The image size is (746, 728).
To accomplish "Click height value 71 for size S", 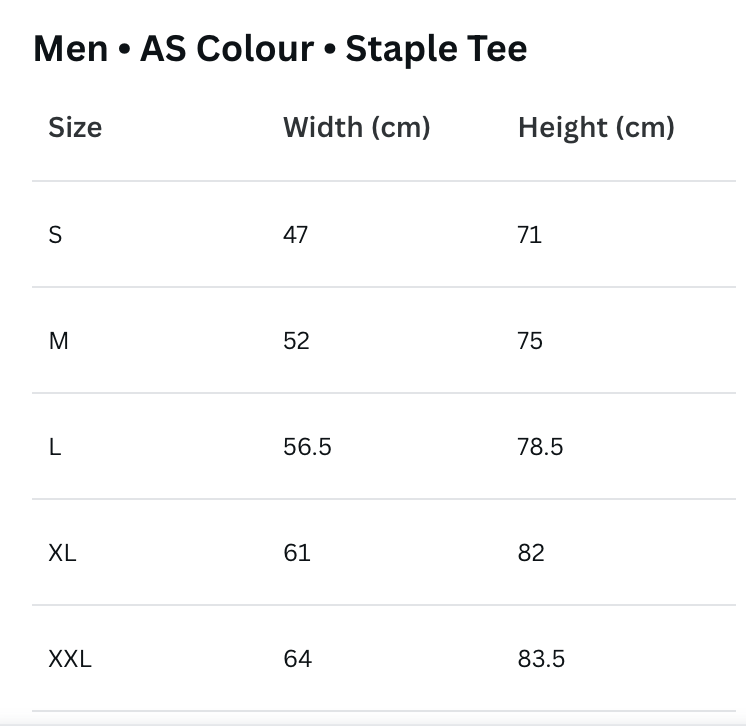I will click(530, 235).
